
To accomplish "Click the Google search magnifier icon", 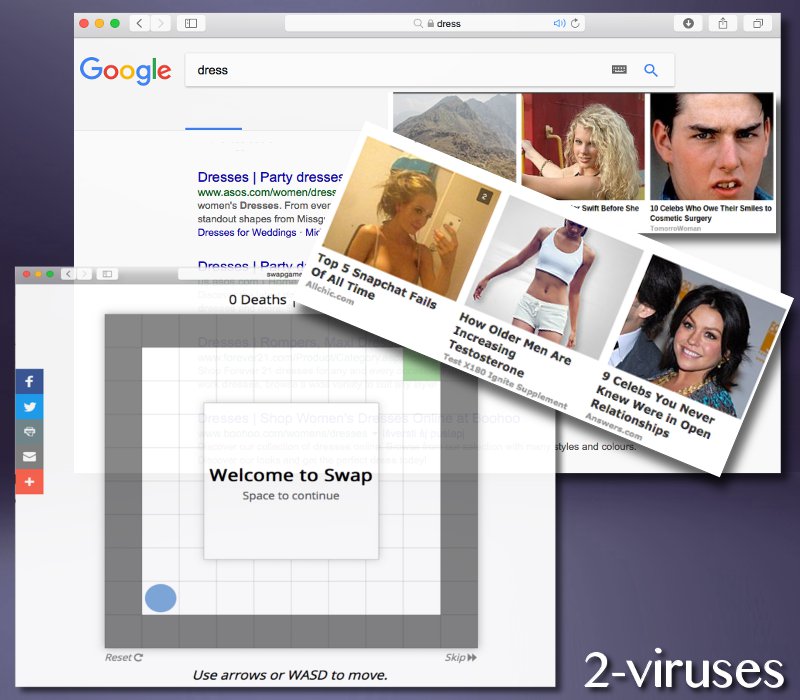I will pos(651,70).
